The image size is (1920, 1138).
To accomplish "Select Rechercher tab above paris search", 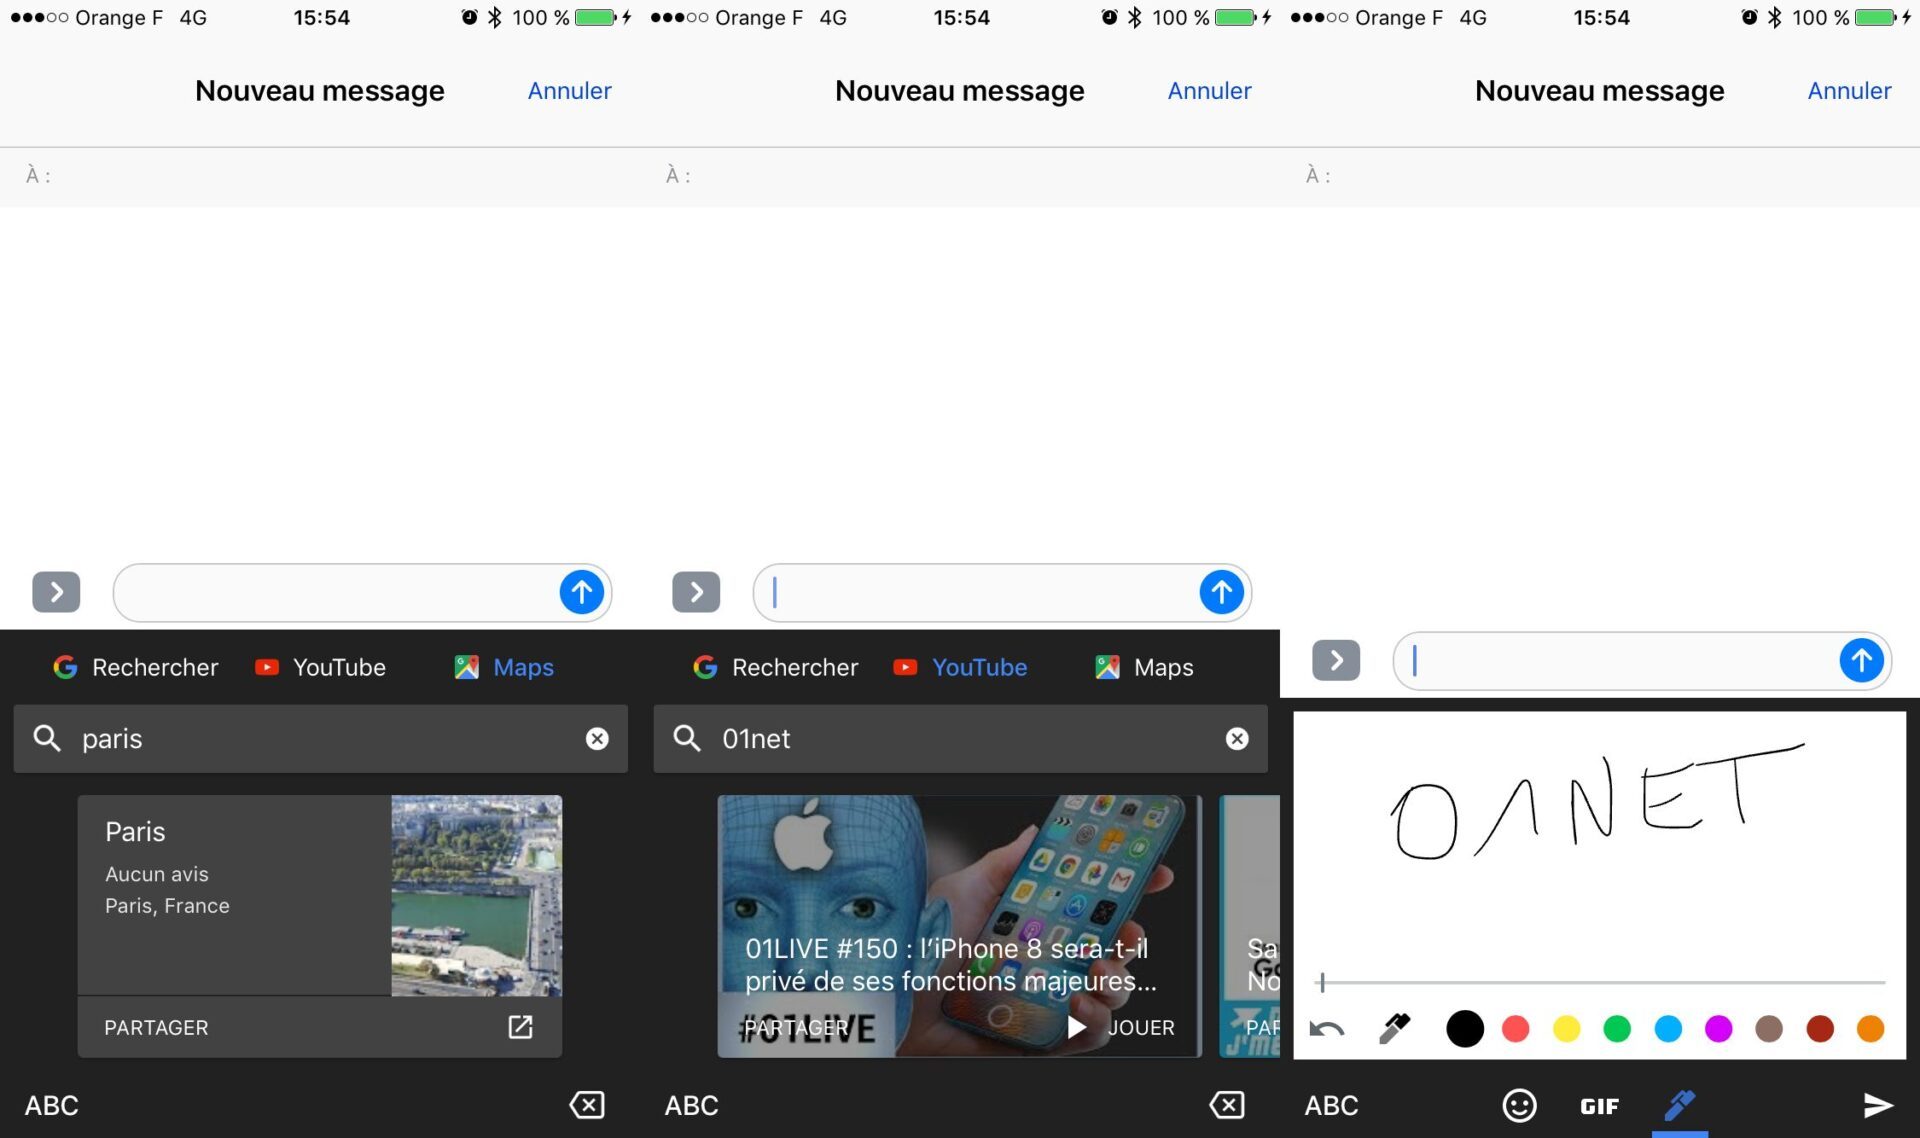I will point(135,667).
